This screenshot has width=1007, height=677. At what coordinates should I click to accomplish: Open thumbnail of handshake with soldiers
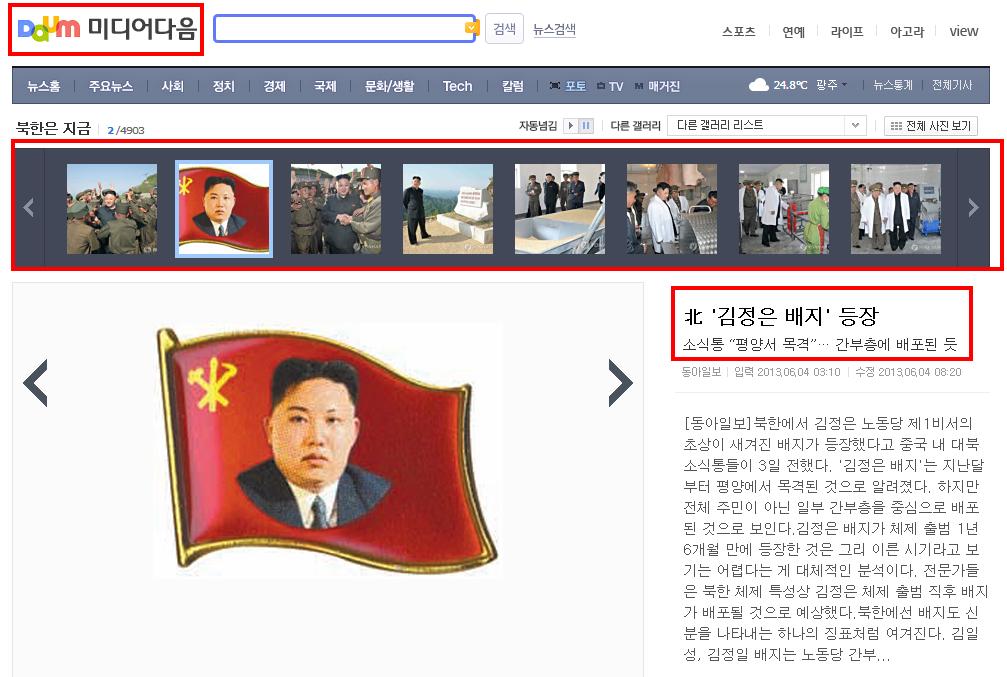coord(336,209)
